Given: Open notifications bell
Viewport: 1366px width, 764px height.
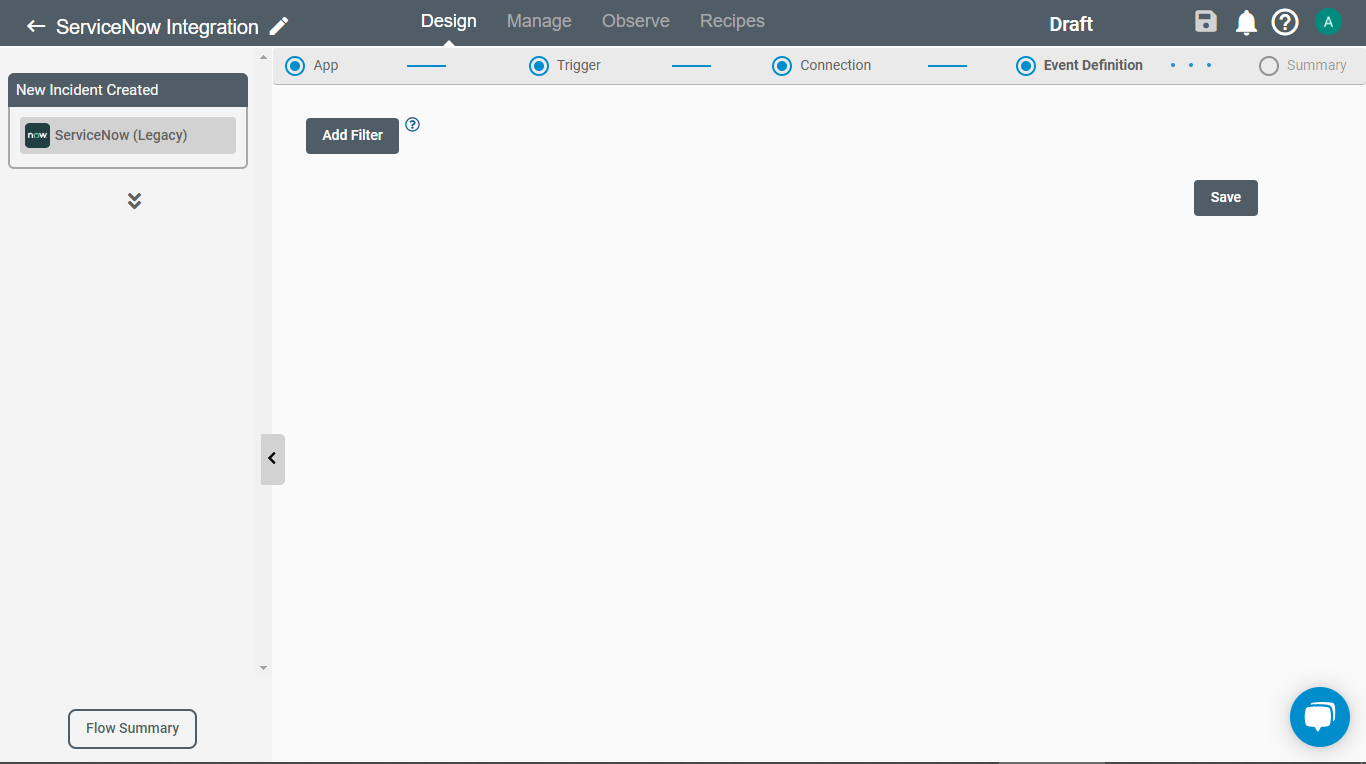Looking at the screenshot, I should point(1246,23).
